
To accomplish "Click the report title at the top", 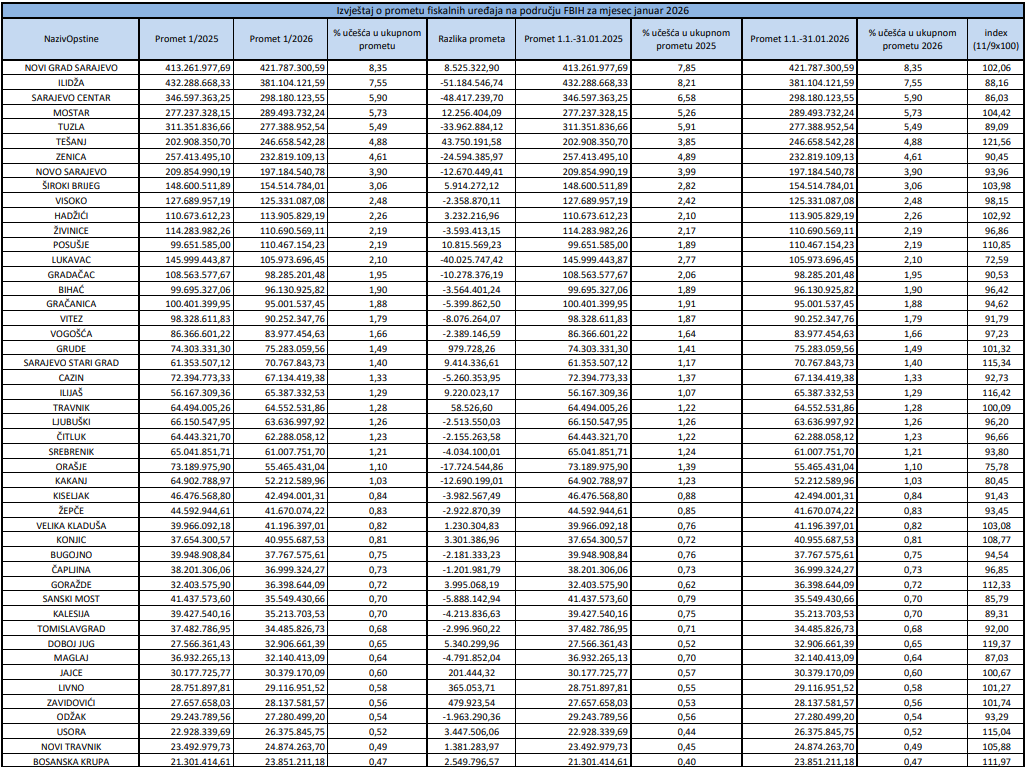I will pyautogui.click(x=512, y=9).
